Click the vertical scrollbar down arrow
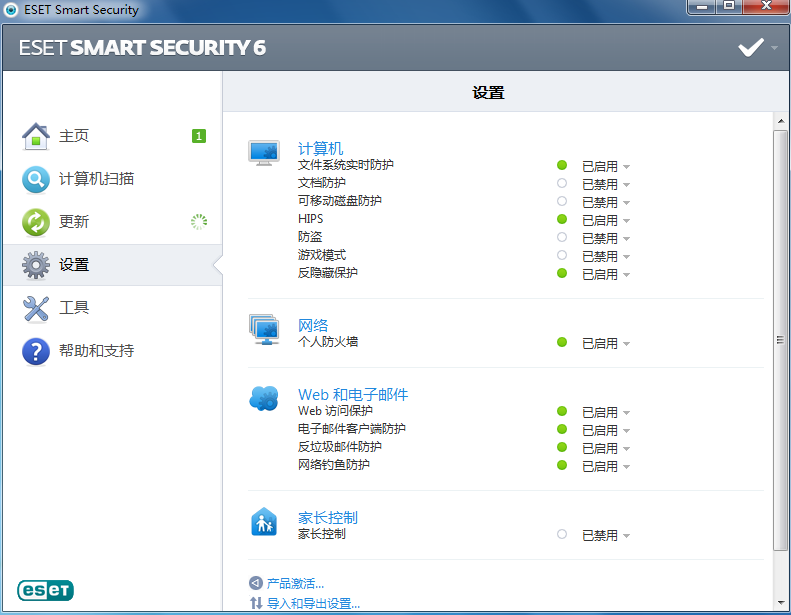This screenshot has height=615, width=791. pos(780,602)
